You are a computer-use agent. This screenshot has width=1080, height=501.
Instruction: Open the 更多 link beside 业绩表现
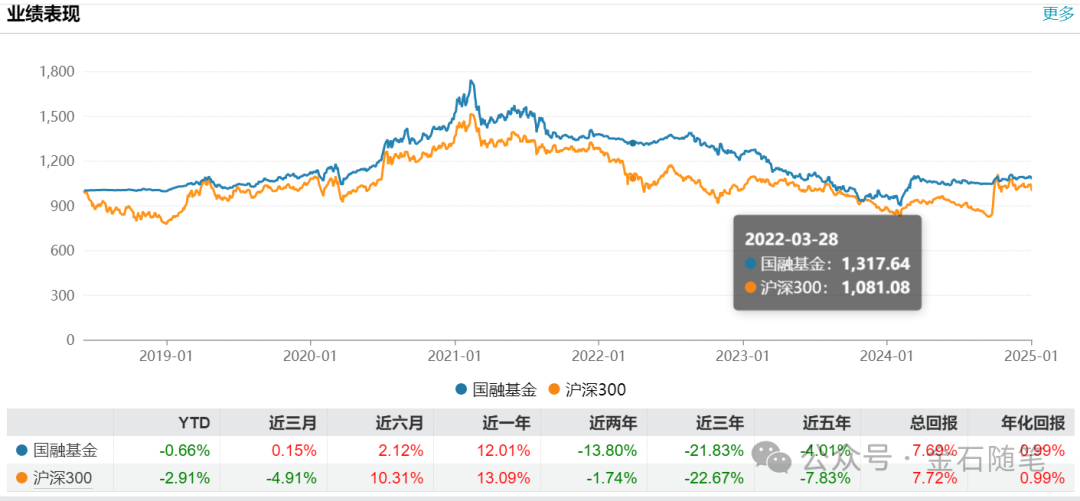[1057, 14]
